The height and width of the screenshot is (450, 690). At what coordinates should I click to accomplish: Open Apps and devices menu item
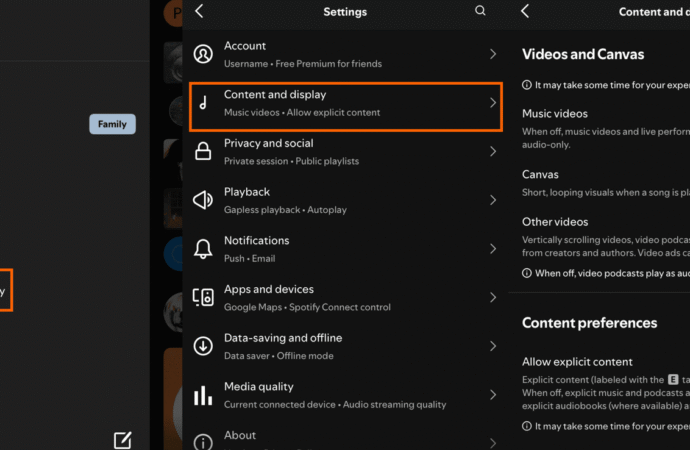click(x=345, y=297)
